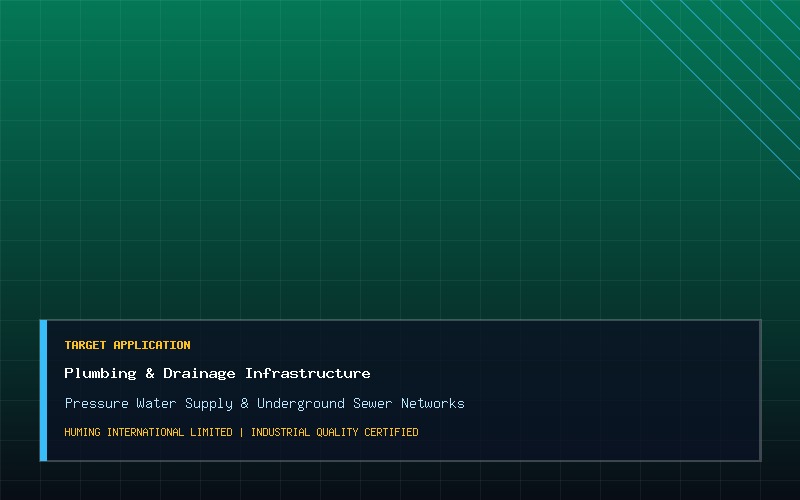Click the TARGET APPLICATION label
Screen dimensions: 800x500
(127, 345)
